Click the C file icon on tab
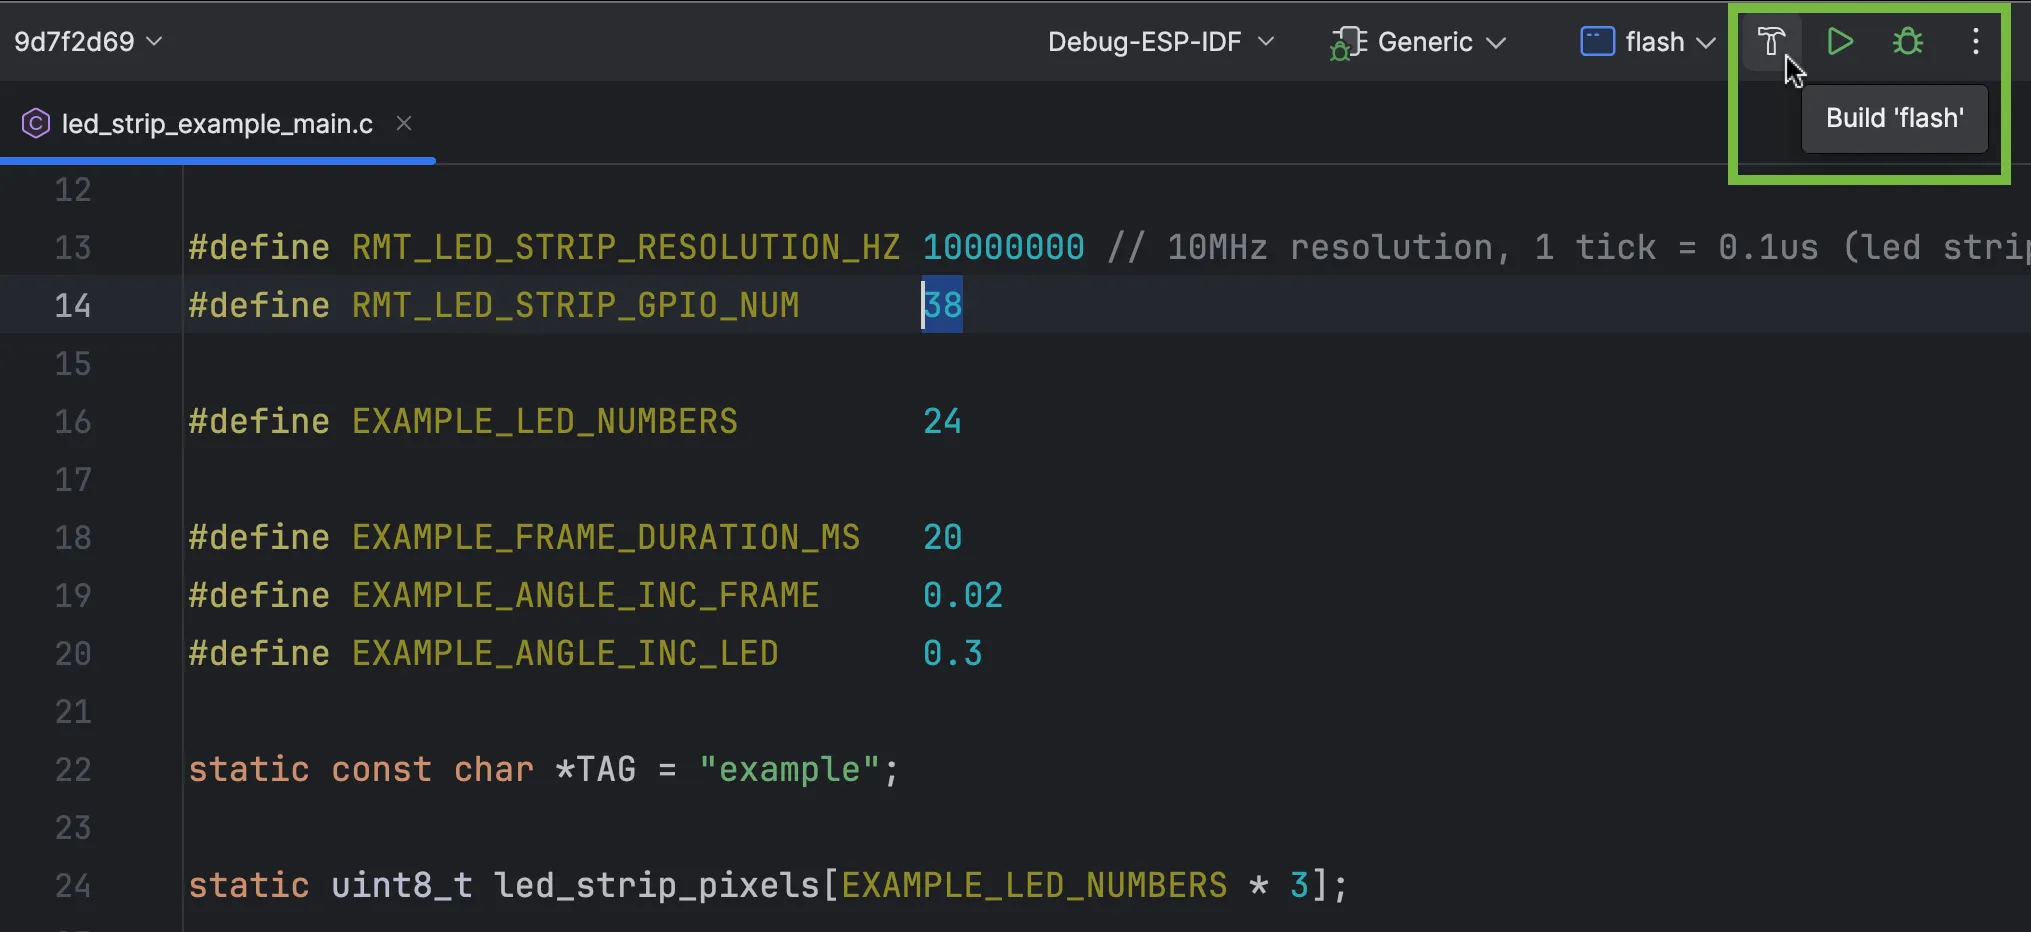2031x932 pixels. pos(35,124)
